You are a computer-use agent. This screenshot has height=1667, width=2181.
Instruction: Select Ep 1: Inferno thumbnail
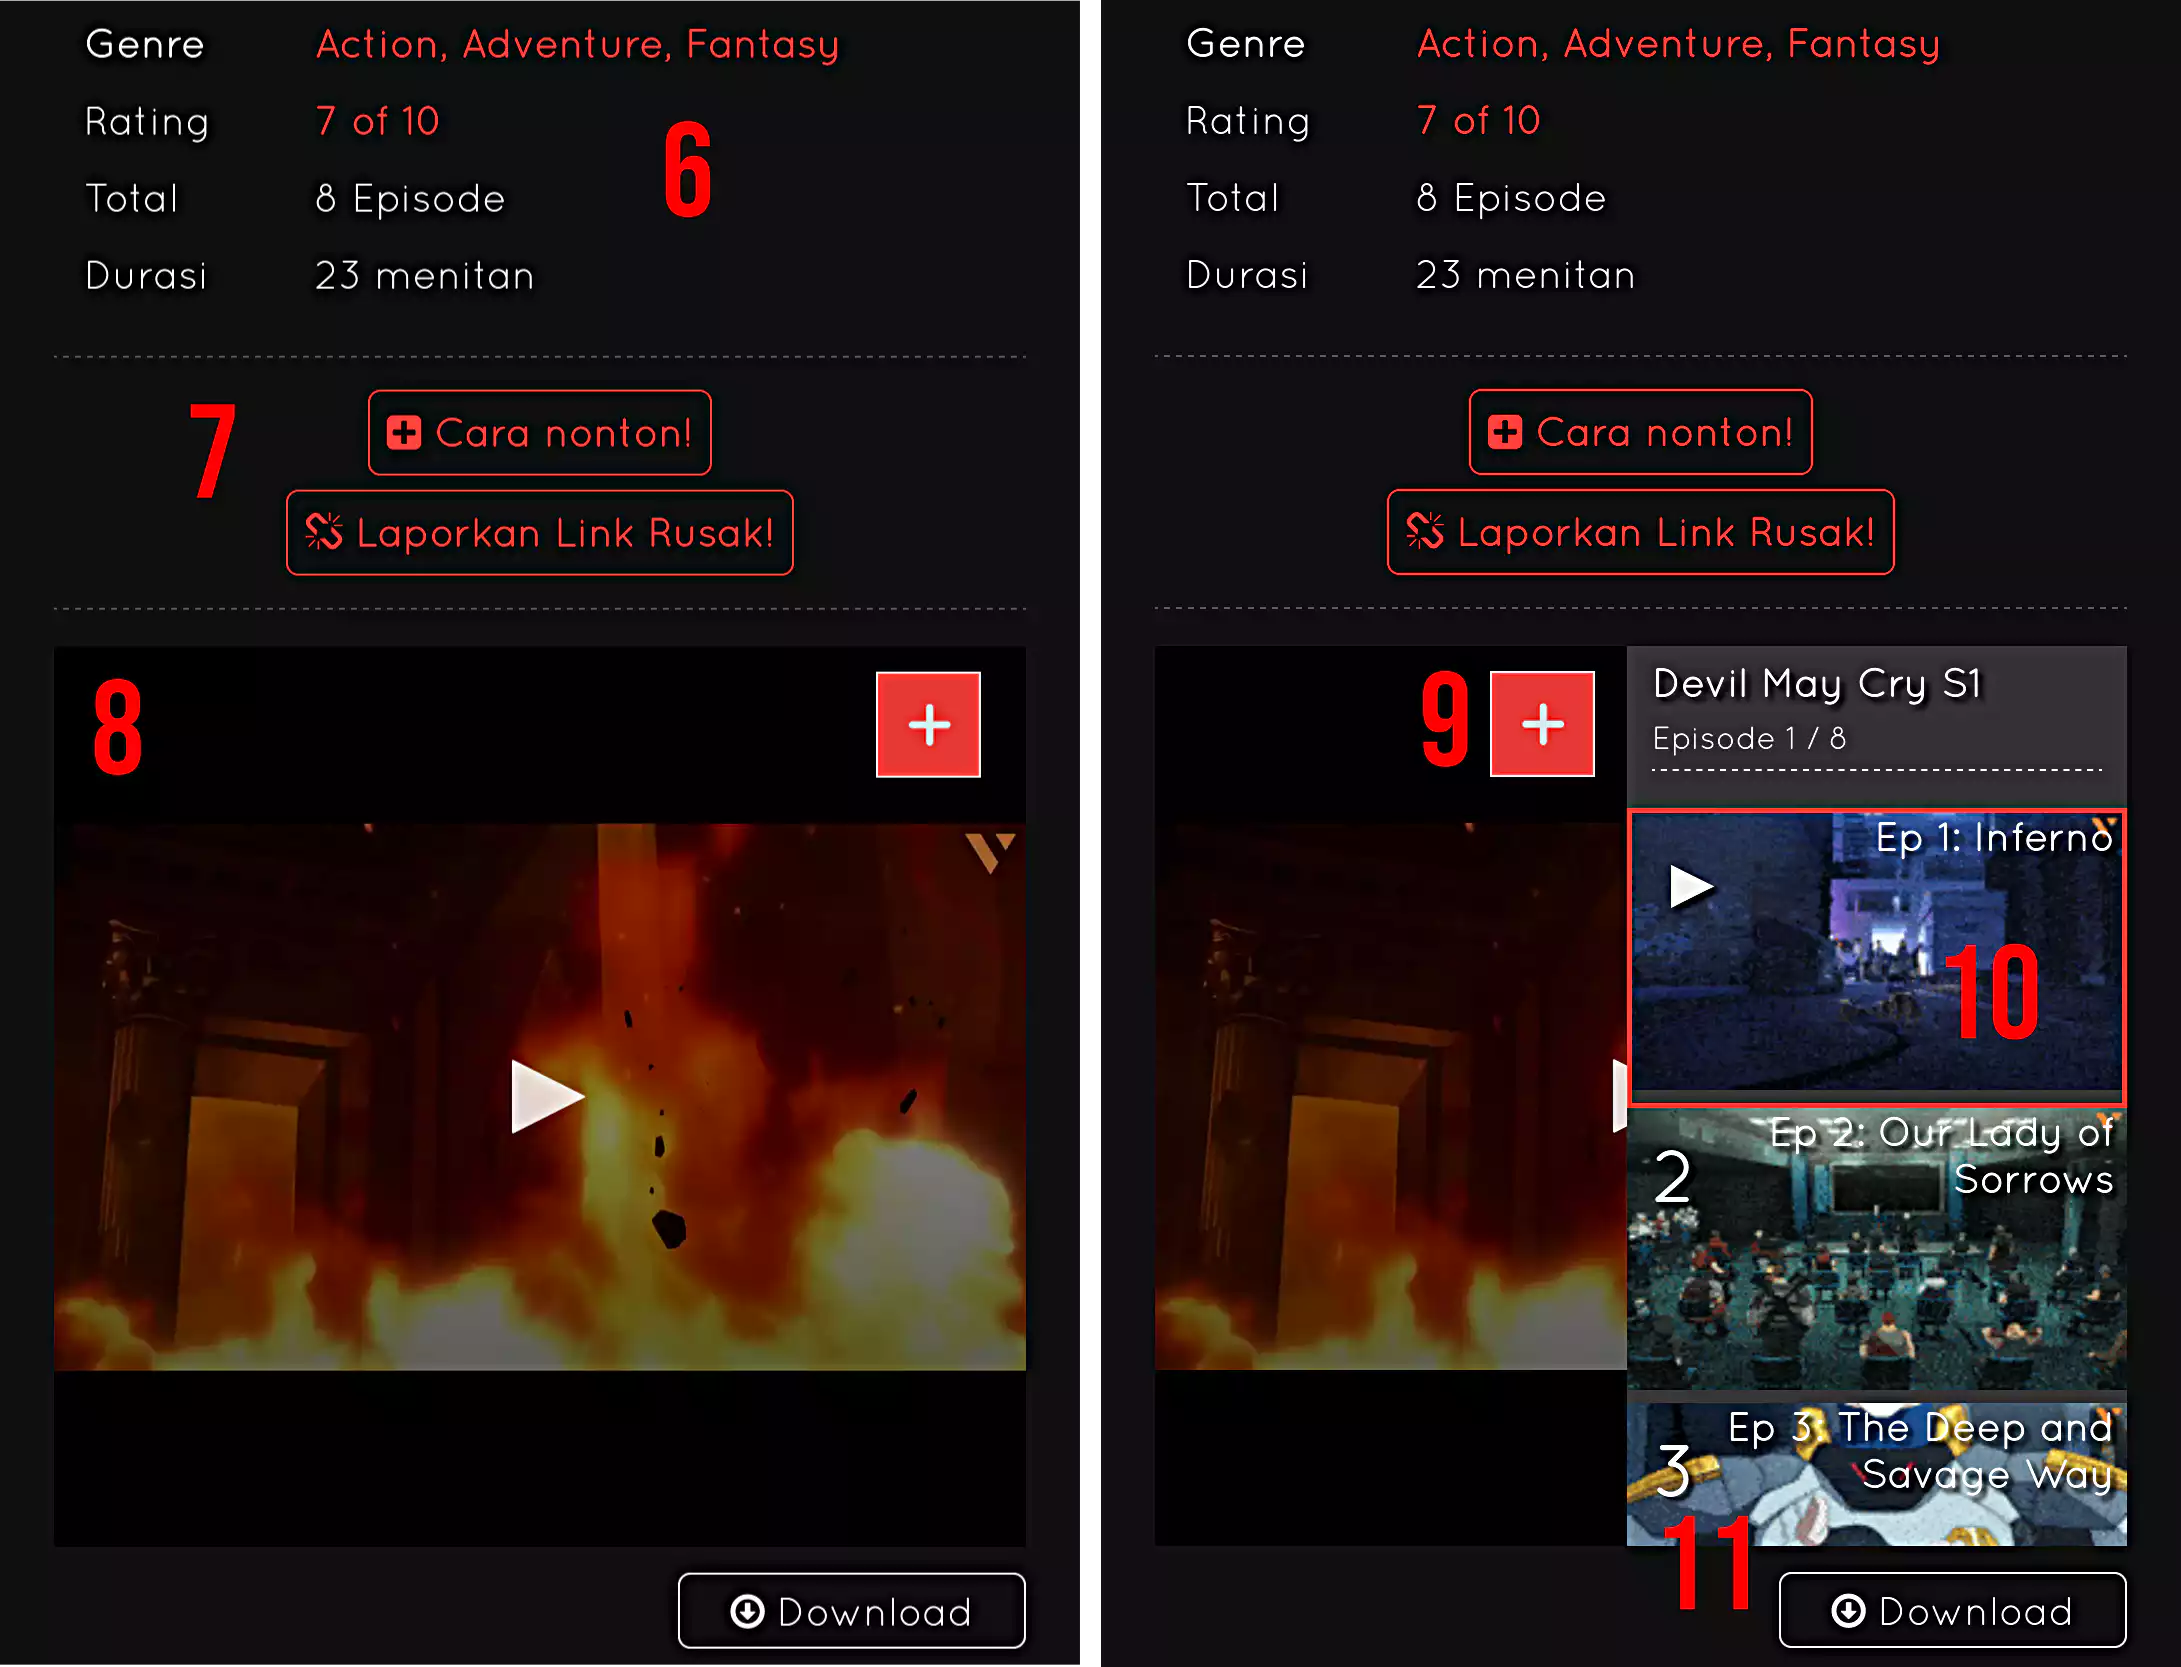(1877, 956)
